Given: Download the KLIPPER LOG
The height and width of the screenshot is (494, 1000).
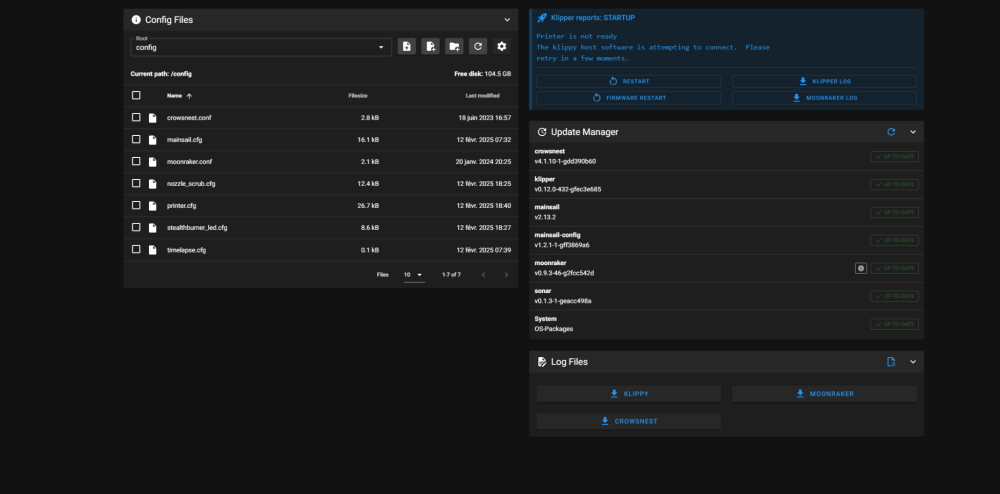Looking at the screenshot, I should tap(824, 82).
